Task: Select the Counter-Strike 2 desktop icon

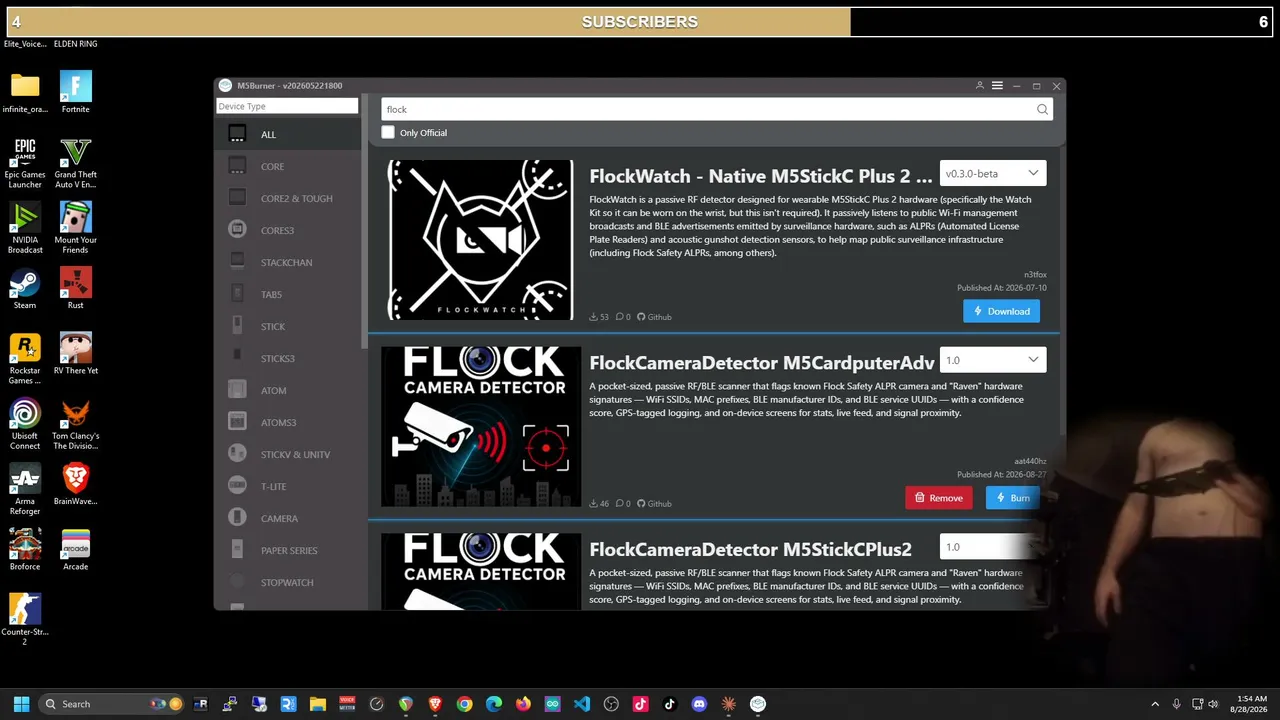Action: 25,619
